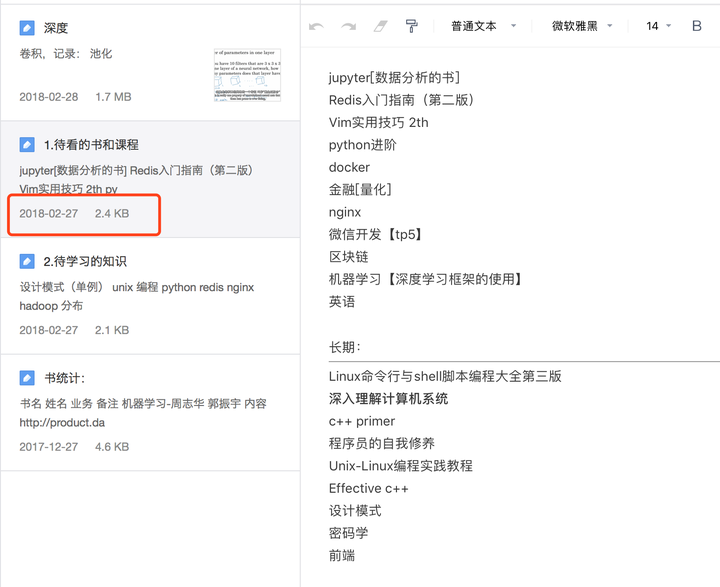Open the 普通文本 paragraph style dropdown
Viewport: 720px width, 587px height.
(x=484, y=27)
